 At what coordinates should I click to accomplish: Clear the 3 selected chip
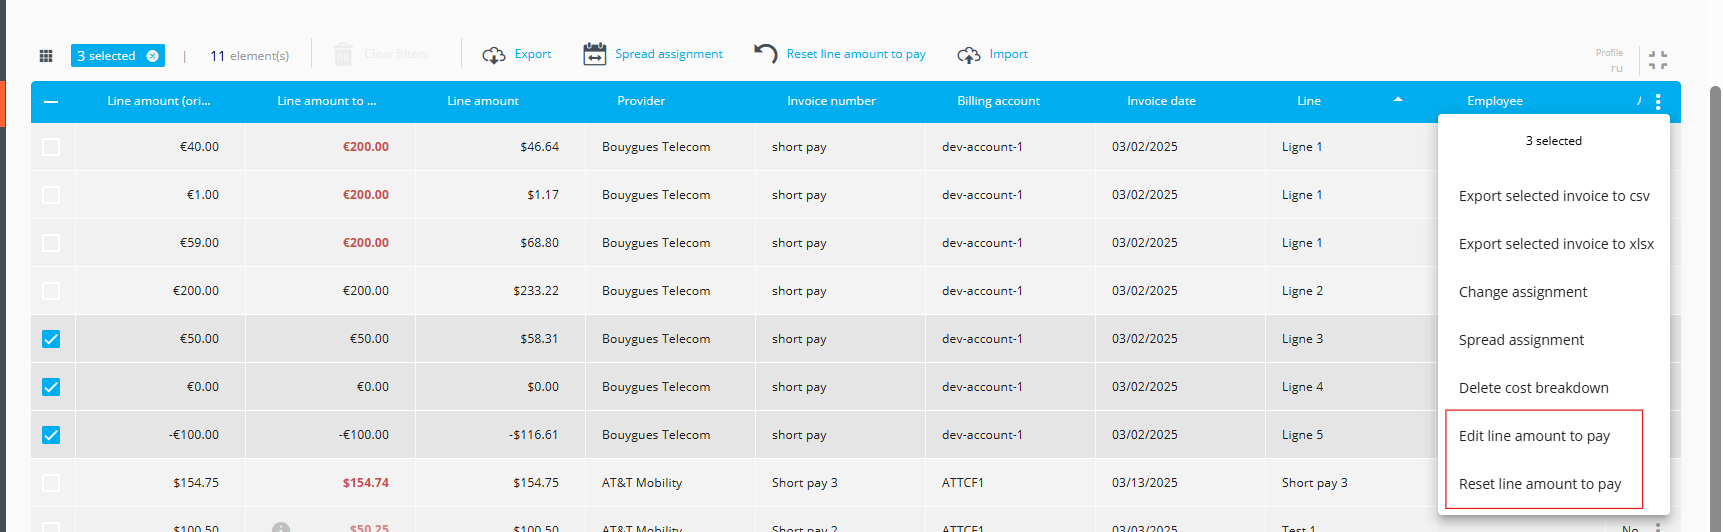(153, 56)
